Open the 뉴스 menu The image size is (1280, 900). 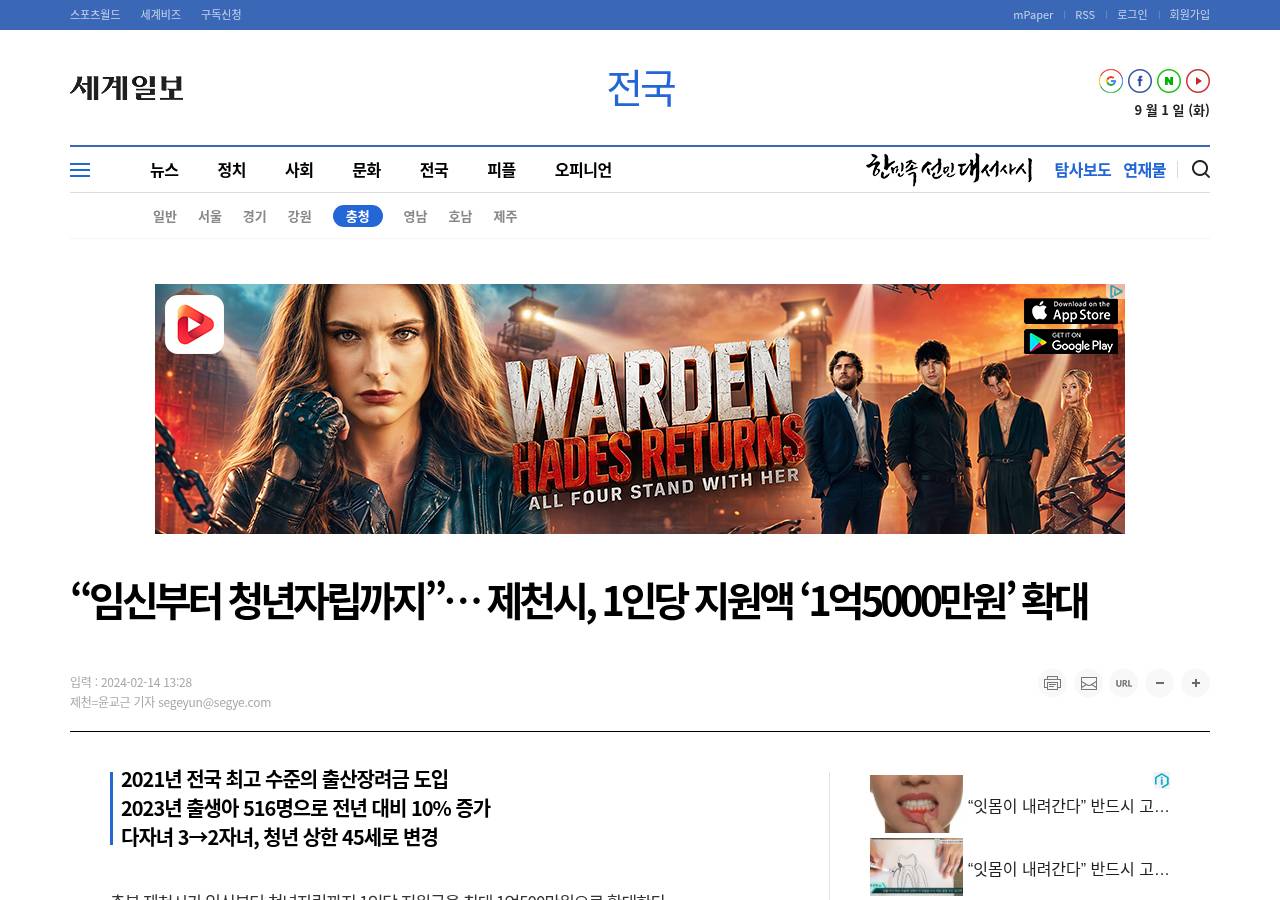coord(164,170)
